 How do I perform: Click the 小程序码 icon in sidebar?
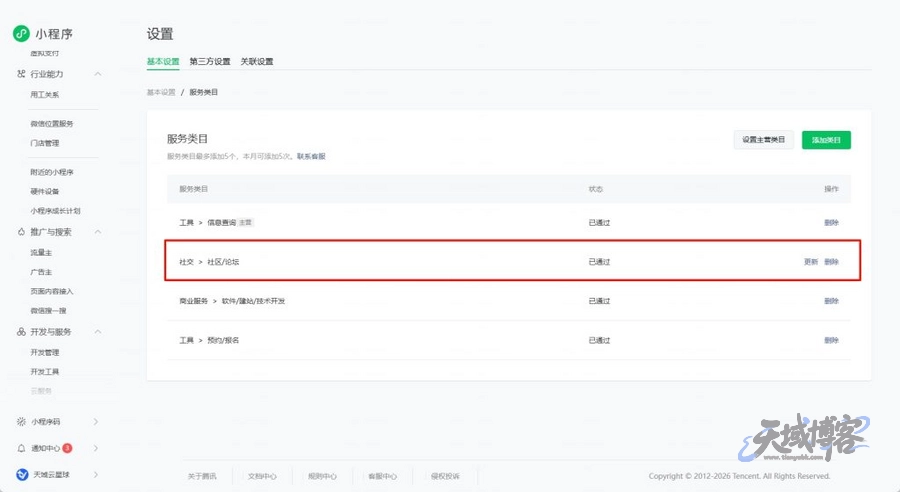click(x=21, y=421)
